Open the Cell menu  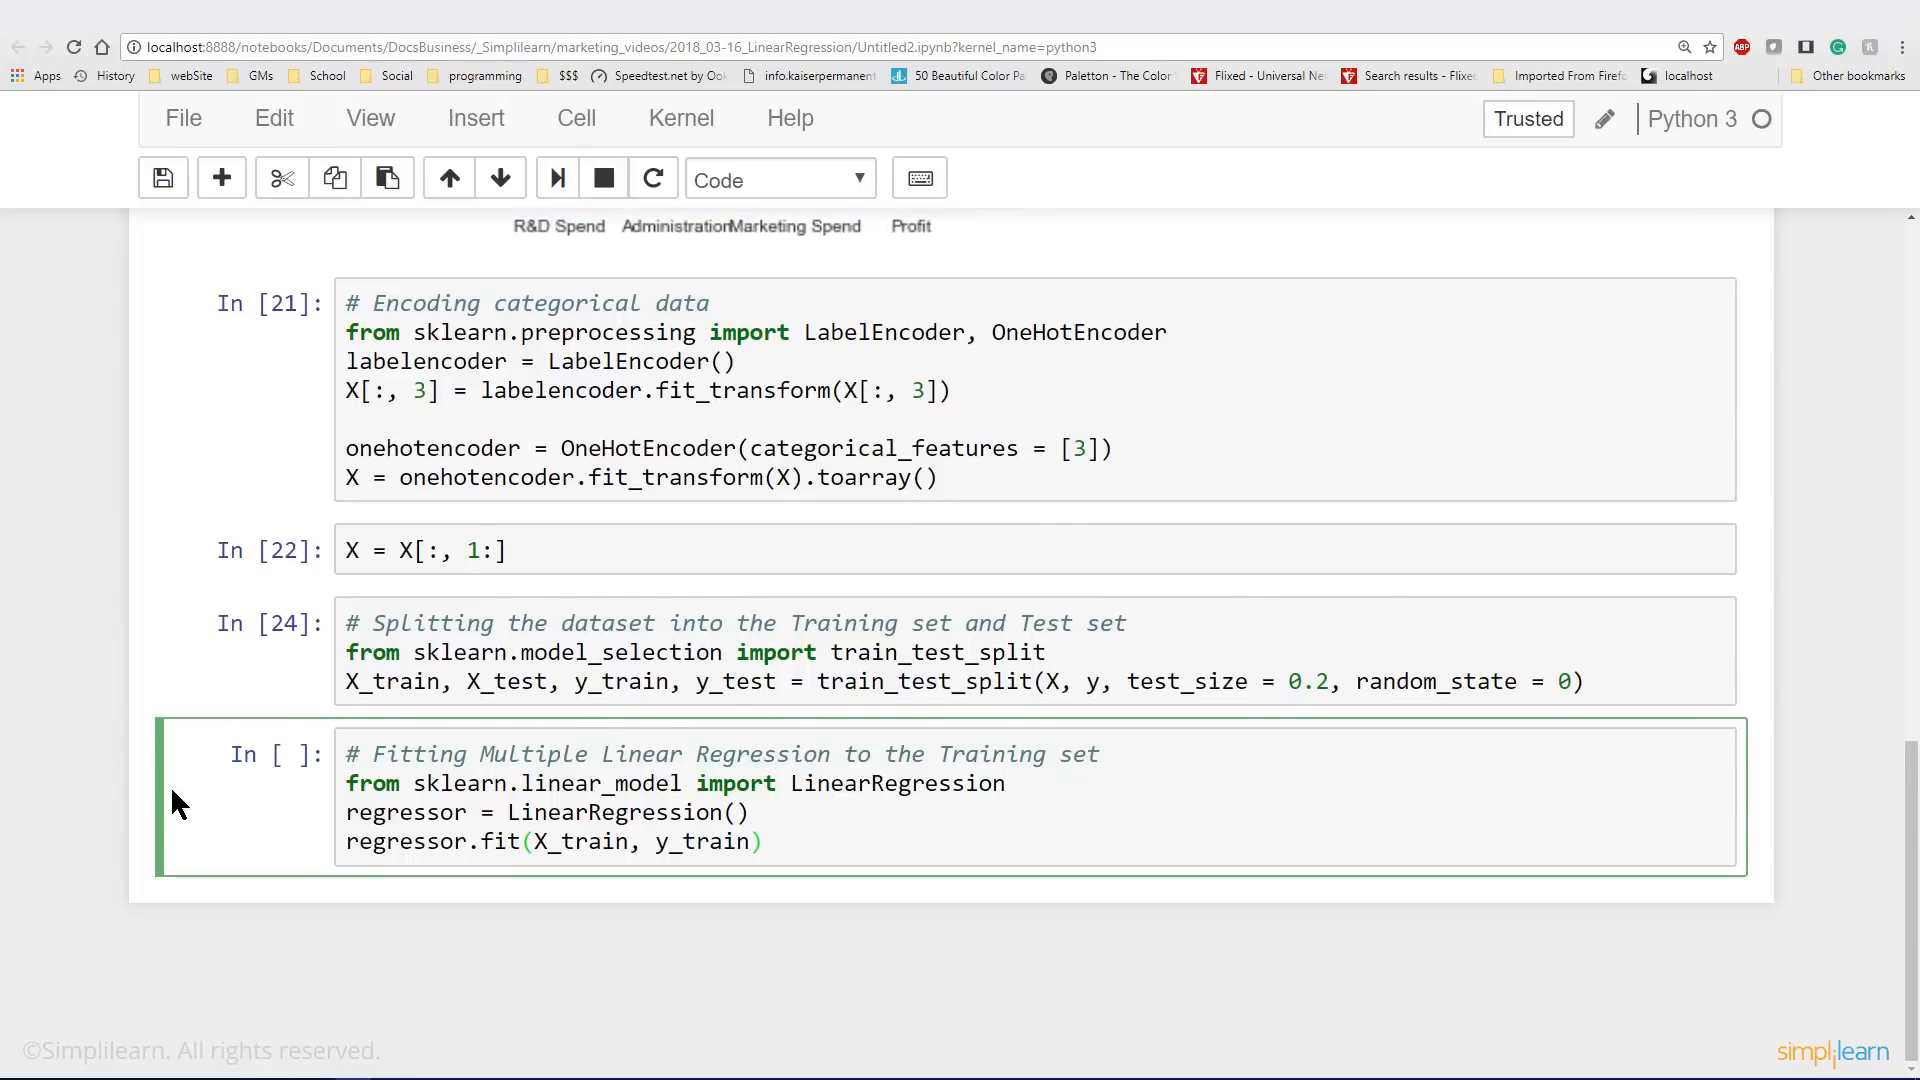(577, 118)
